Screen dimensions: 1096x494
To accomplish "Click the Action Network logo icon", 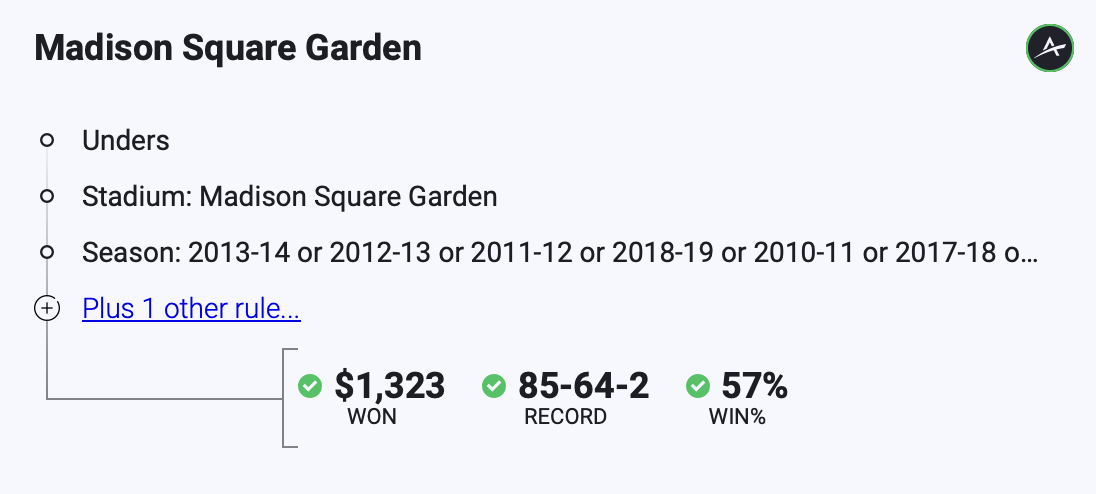I will click(x=1049, y=48).
